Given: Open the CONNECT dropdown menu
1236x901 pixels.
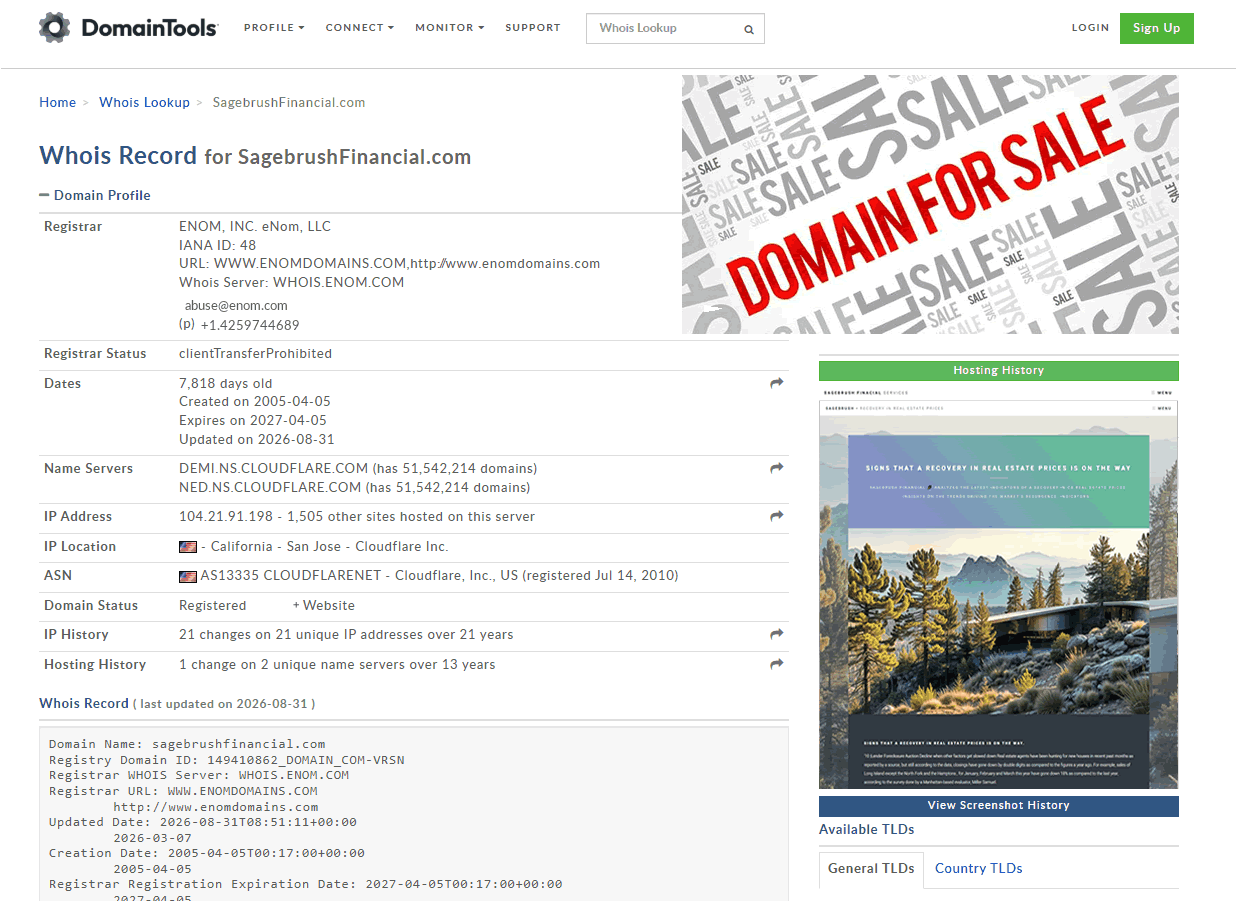Looking at the screenshot, I should 360,28.
